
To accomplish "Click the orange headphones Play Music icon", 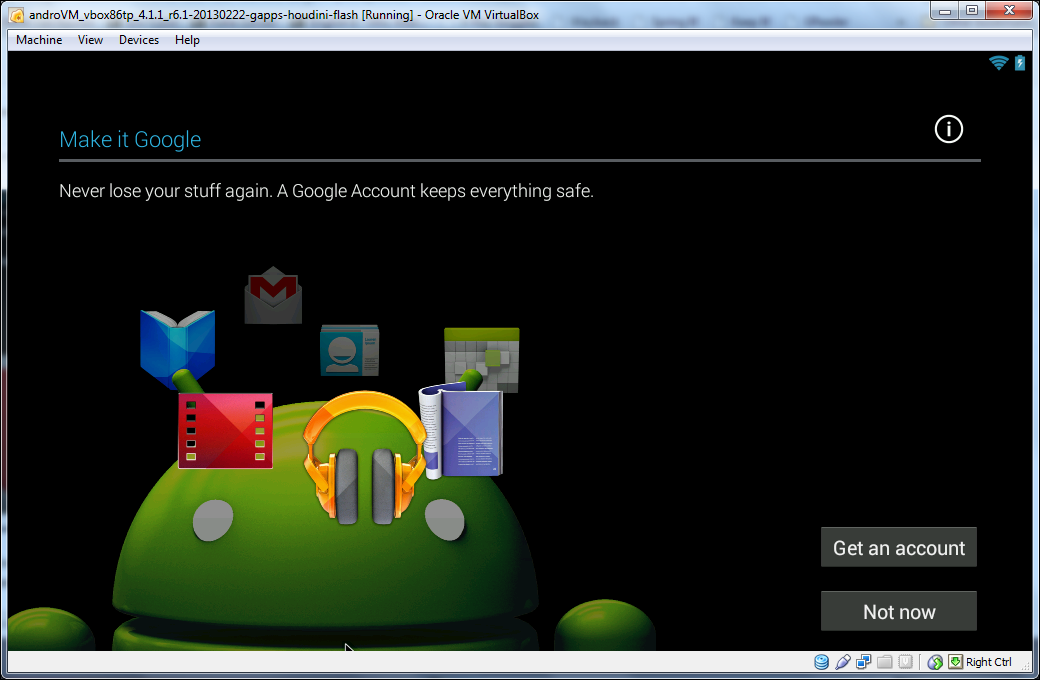I will 364,458.
